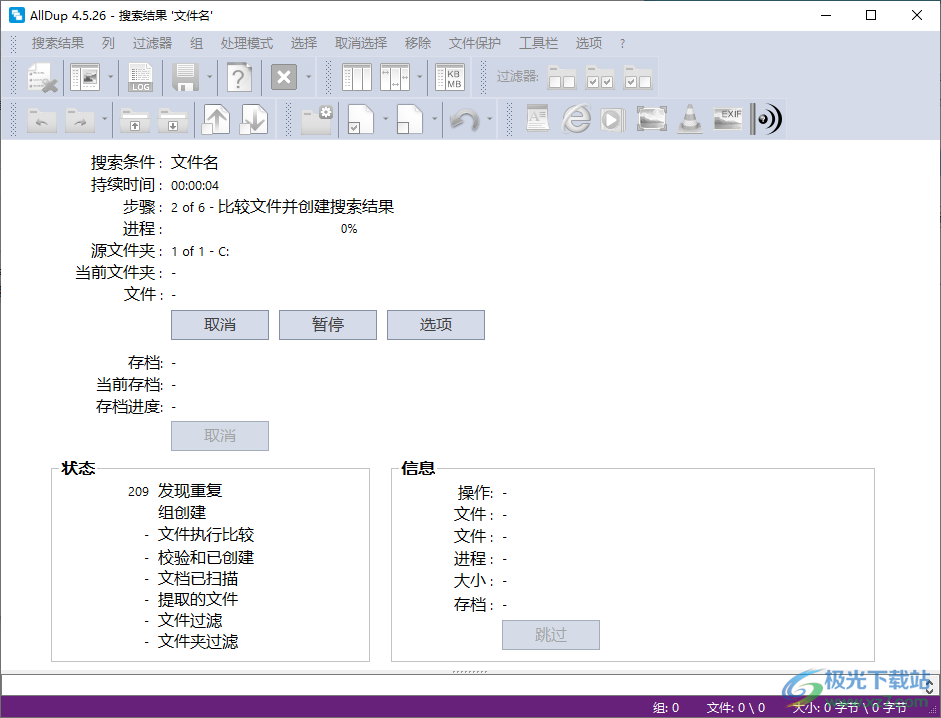The image size is (941, 718).
Task: Click the checked page select icon
Action: click(x=361, y=119)
